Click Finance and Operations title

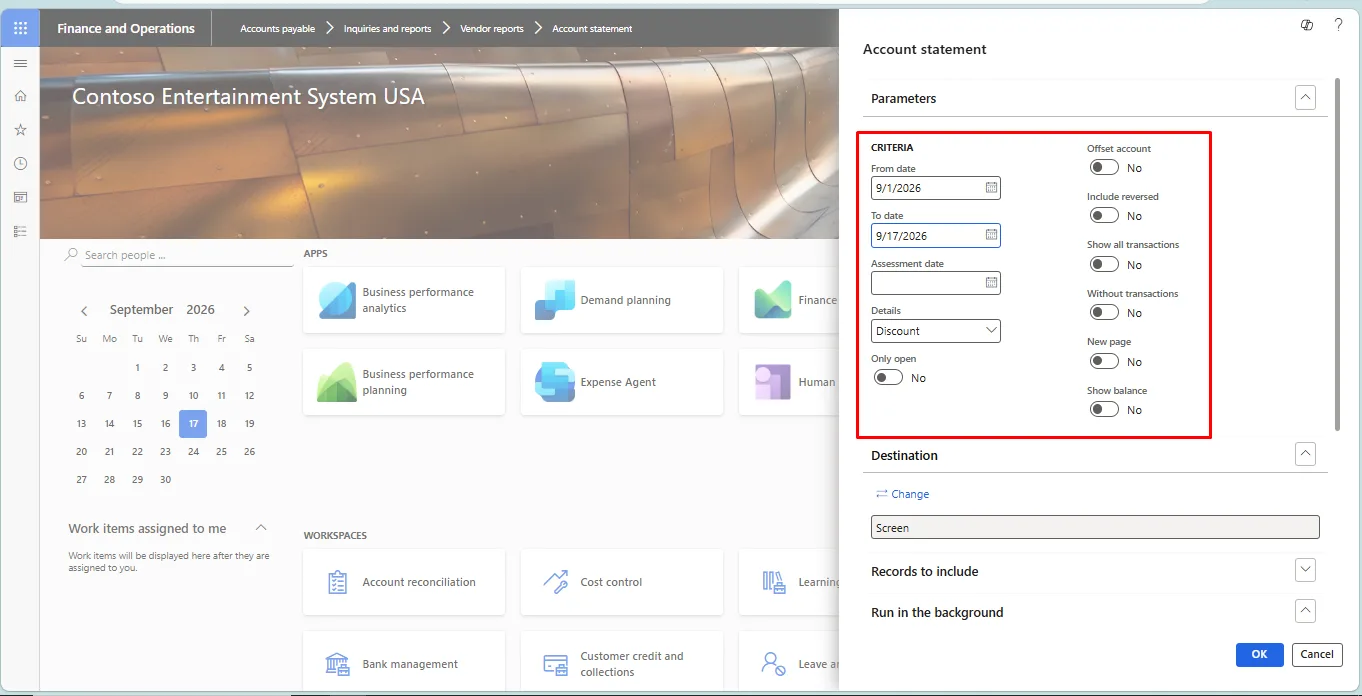(x=126, y=28)
